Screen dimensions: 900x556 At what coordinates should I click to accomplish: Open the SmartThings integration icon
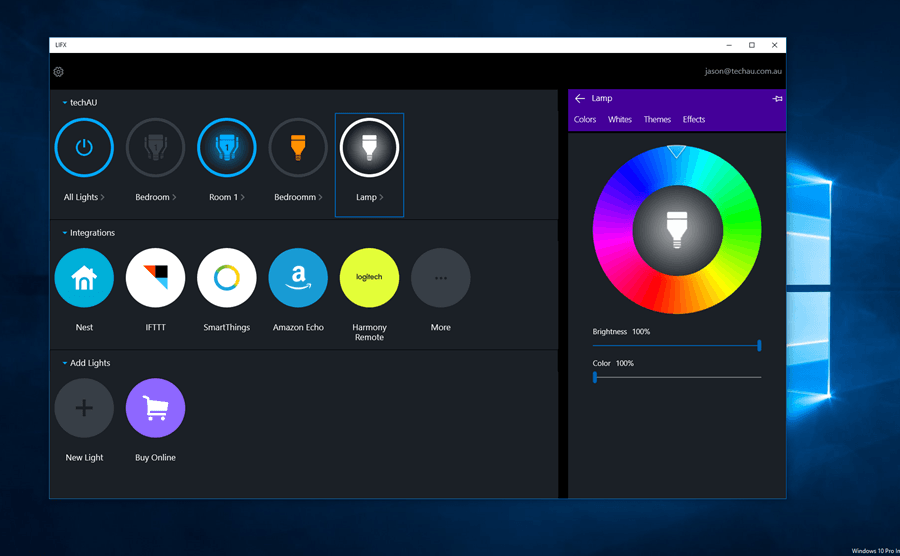pyautogui.click(x=227, y=278)
